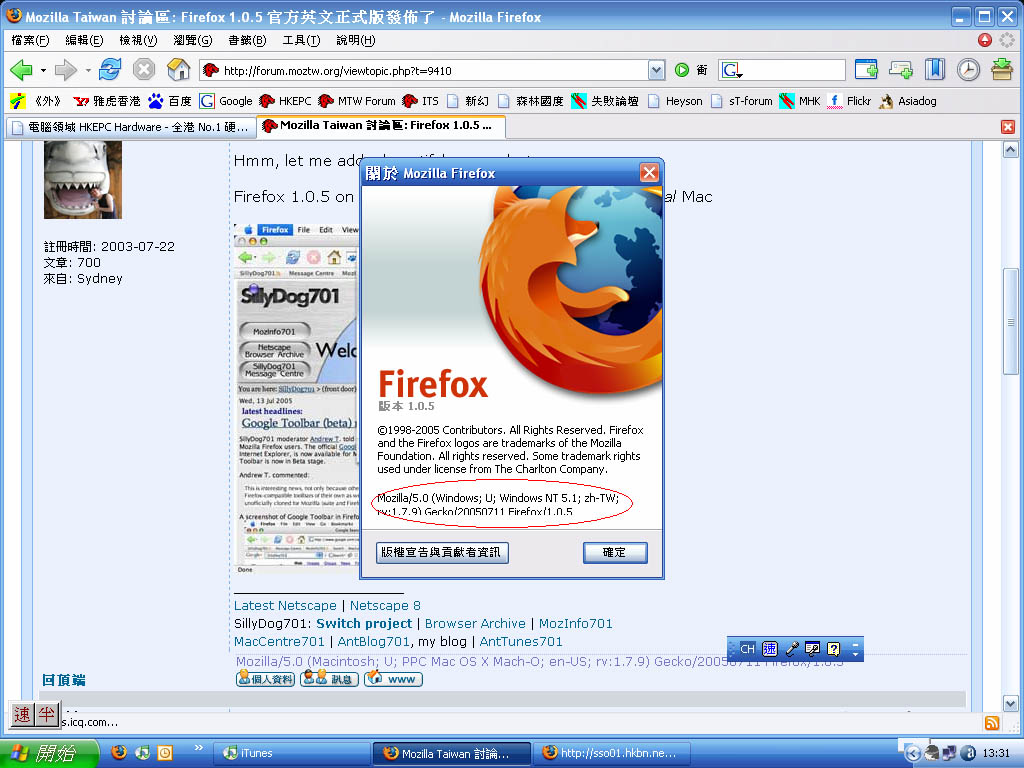Screen dimensions: 1024x768
Task: Switch to iTunes in the taskbar
Action: [291, 753]
